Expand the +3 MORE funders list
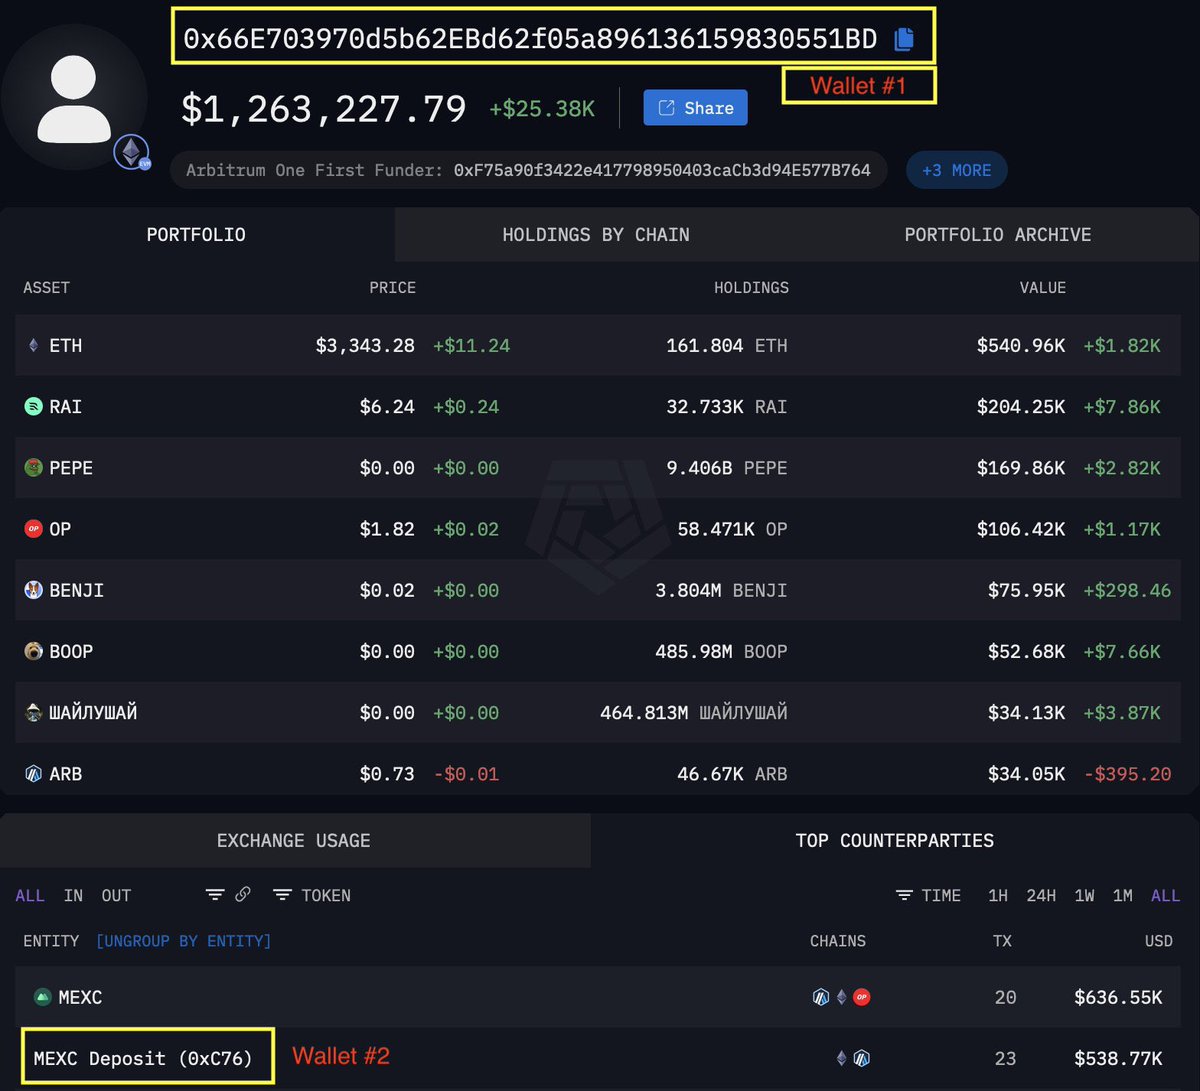This screenshot has height=1091, width=1200. (x=956, y=170)
